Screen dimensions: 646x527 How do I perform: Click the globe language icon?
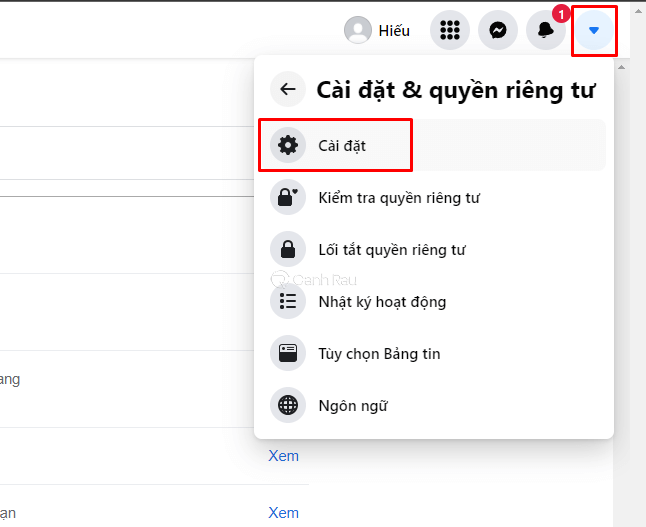[x=288, y=405]
